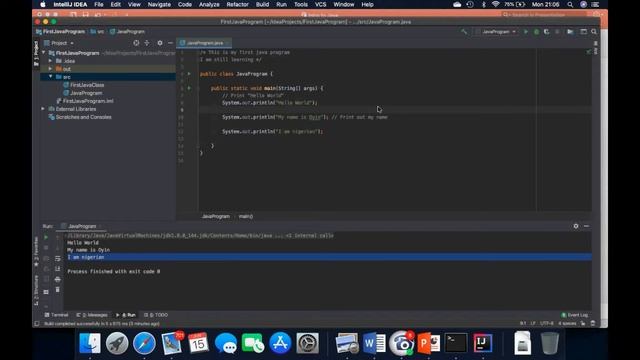Click run gutter arrow beside main method
640x360 pixels.
coord(189,88)
